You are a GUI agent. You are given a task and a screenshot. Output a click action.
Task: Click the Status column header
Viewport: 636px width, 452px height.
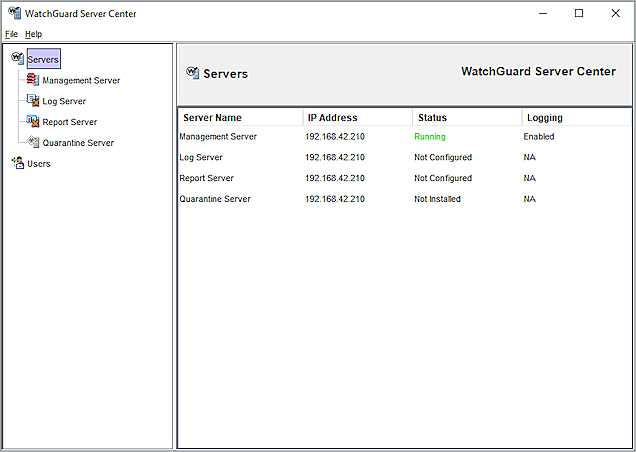click(432, 118)
